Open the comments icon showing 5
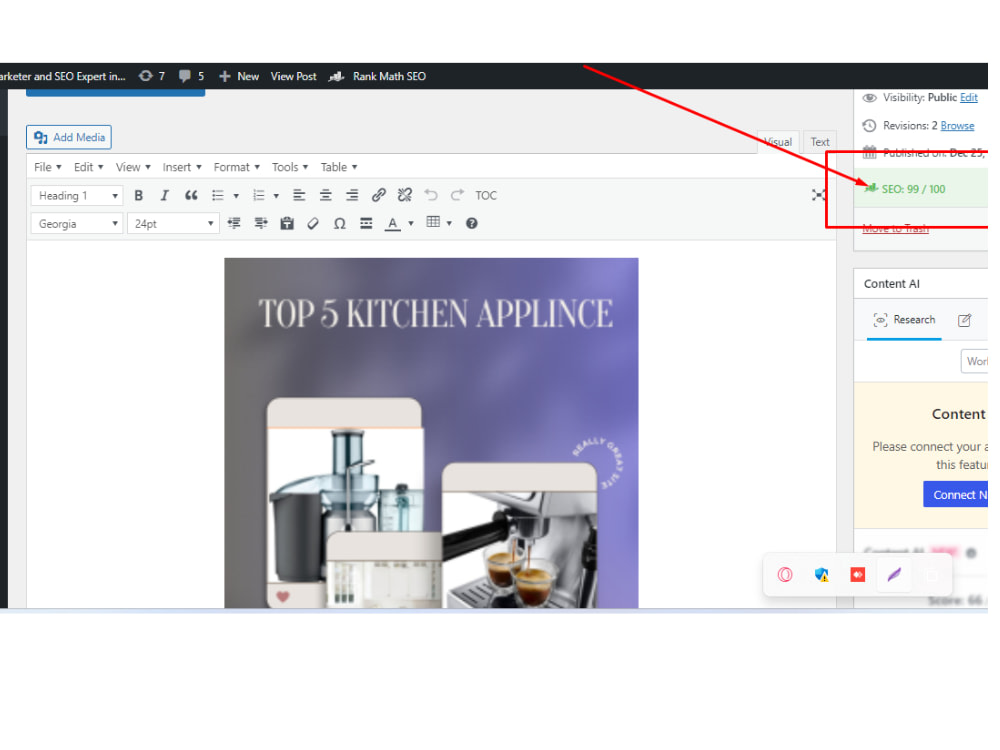The width and height of the screenshot is (1000, 750). coord(191,76)
